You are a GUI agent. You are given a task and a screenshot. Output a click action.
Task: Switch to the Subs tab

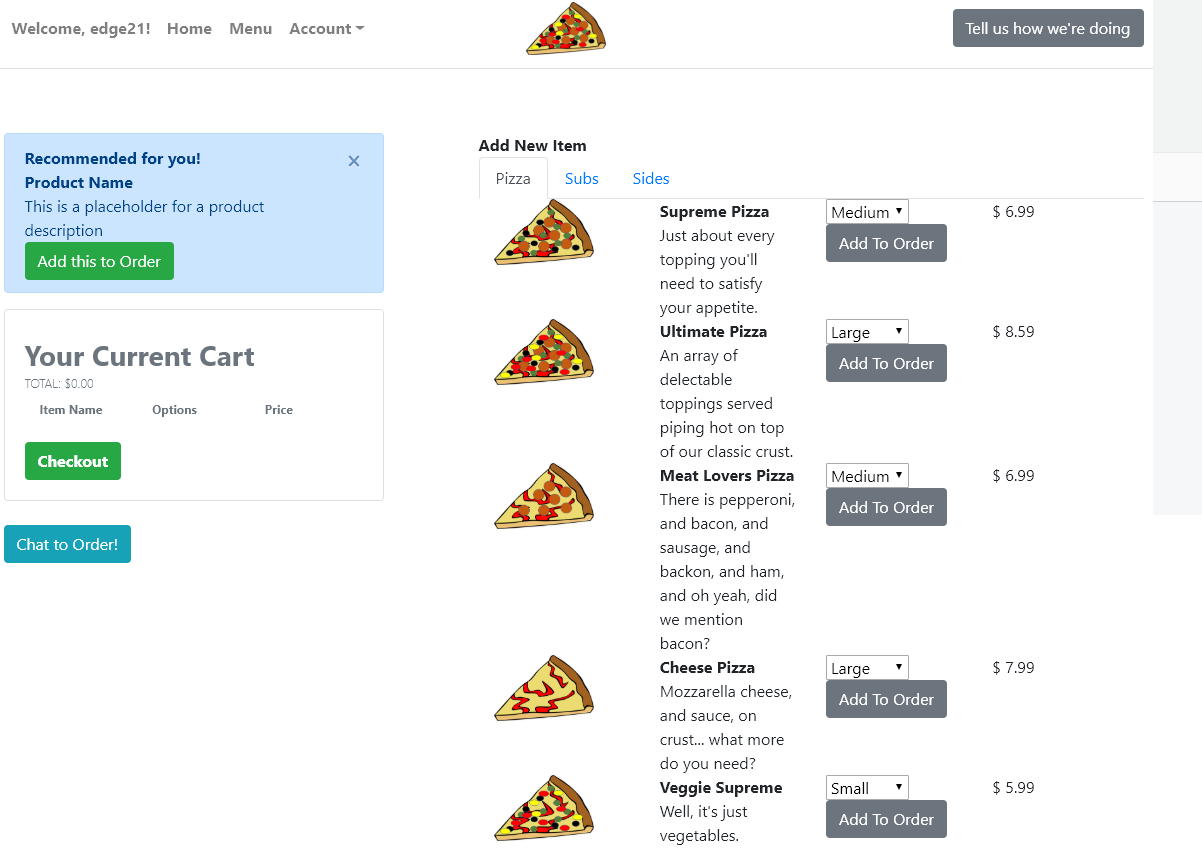pyautogui.click(x=581, y=179)
